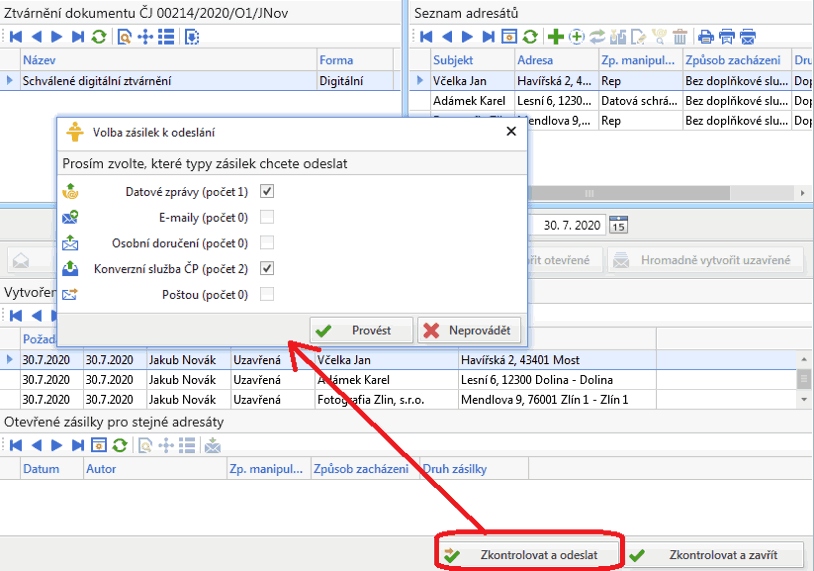
Task: Click the date field showing 30. 7. 2020
Action: [x=572, y=225]
